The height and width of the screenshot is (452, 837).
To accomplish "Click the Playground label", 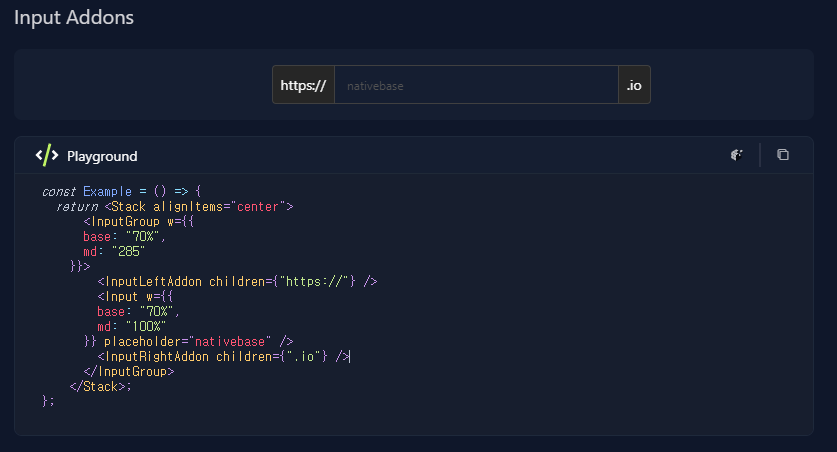I will pos(102,156).
